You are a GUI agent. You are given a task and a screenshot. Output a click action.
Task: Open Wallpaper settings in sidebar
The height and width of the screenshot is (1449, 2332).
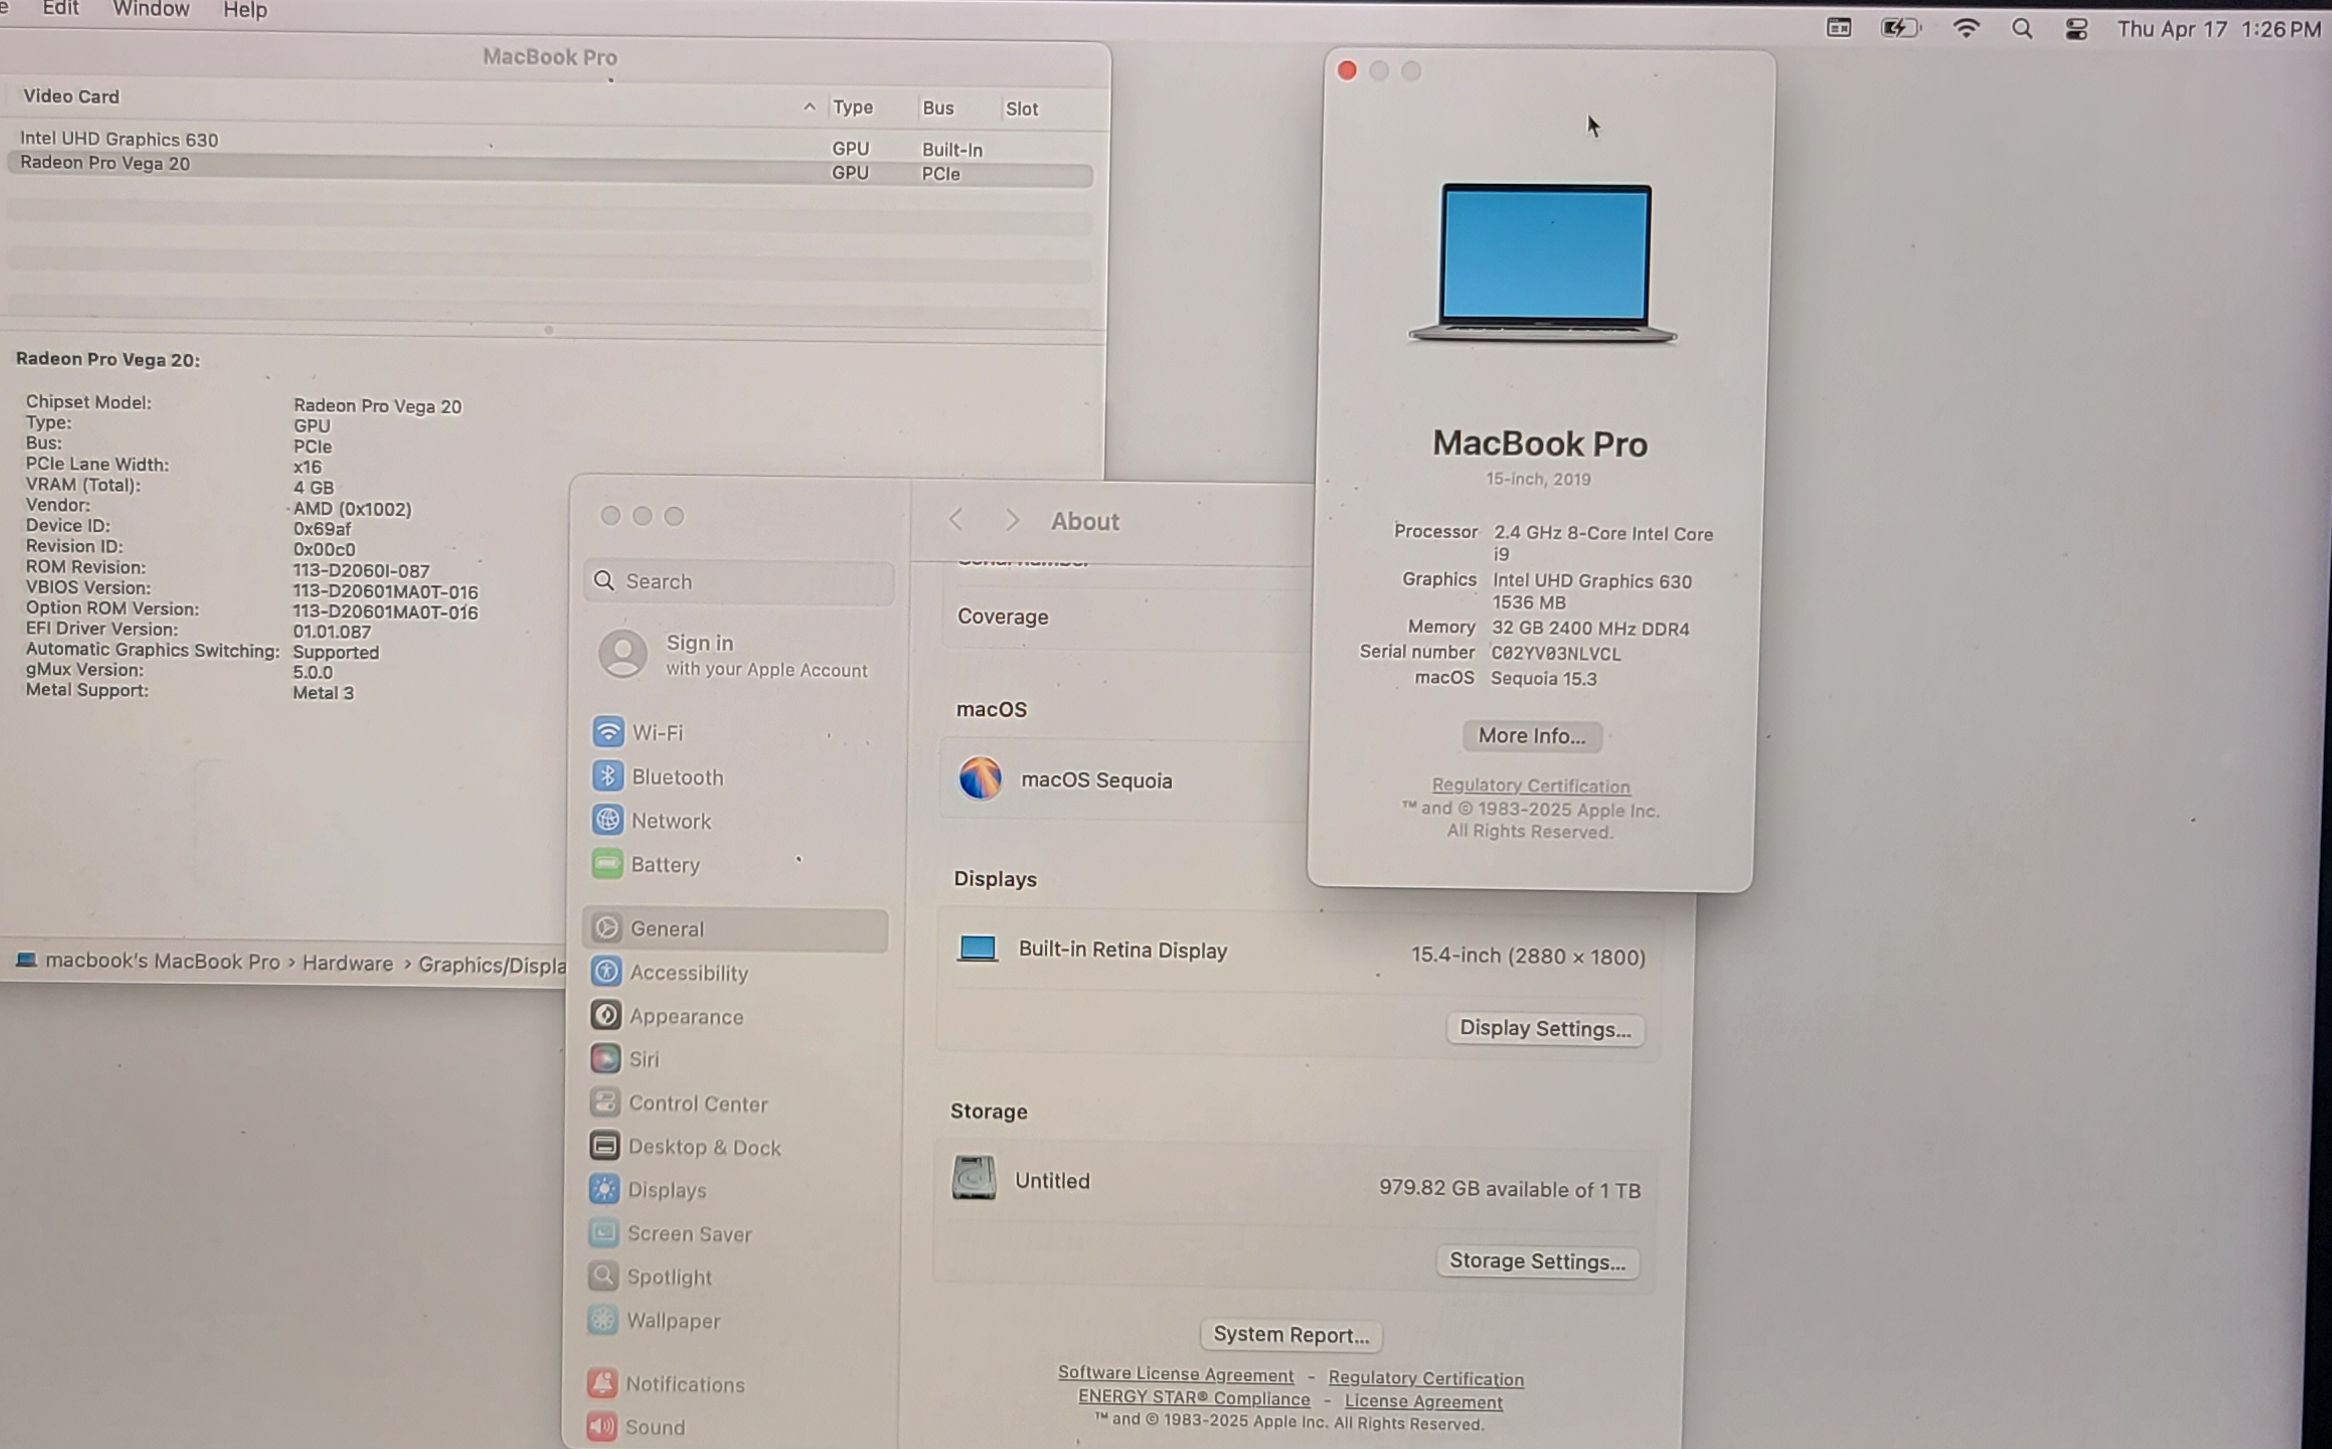672,1321
